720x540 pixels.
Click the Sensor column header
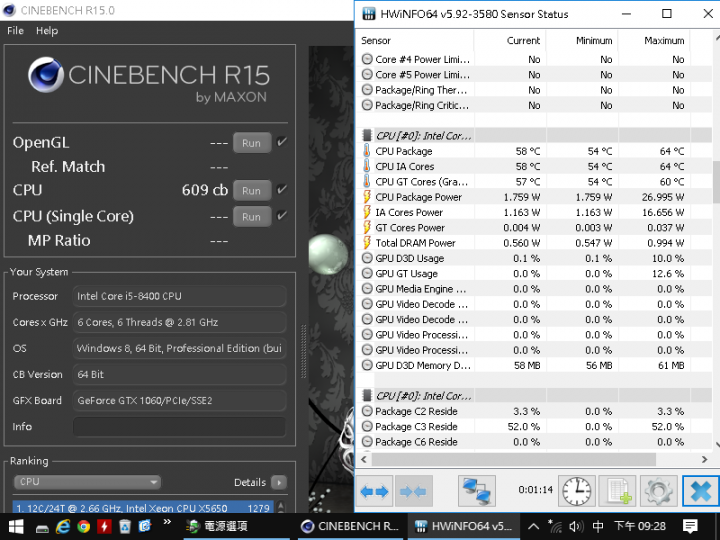point(416,40)
